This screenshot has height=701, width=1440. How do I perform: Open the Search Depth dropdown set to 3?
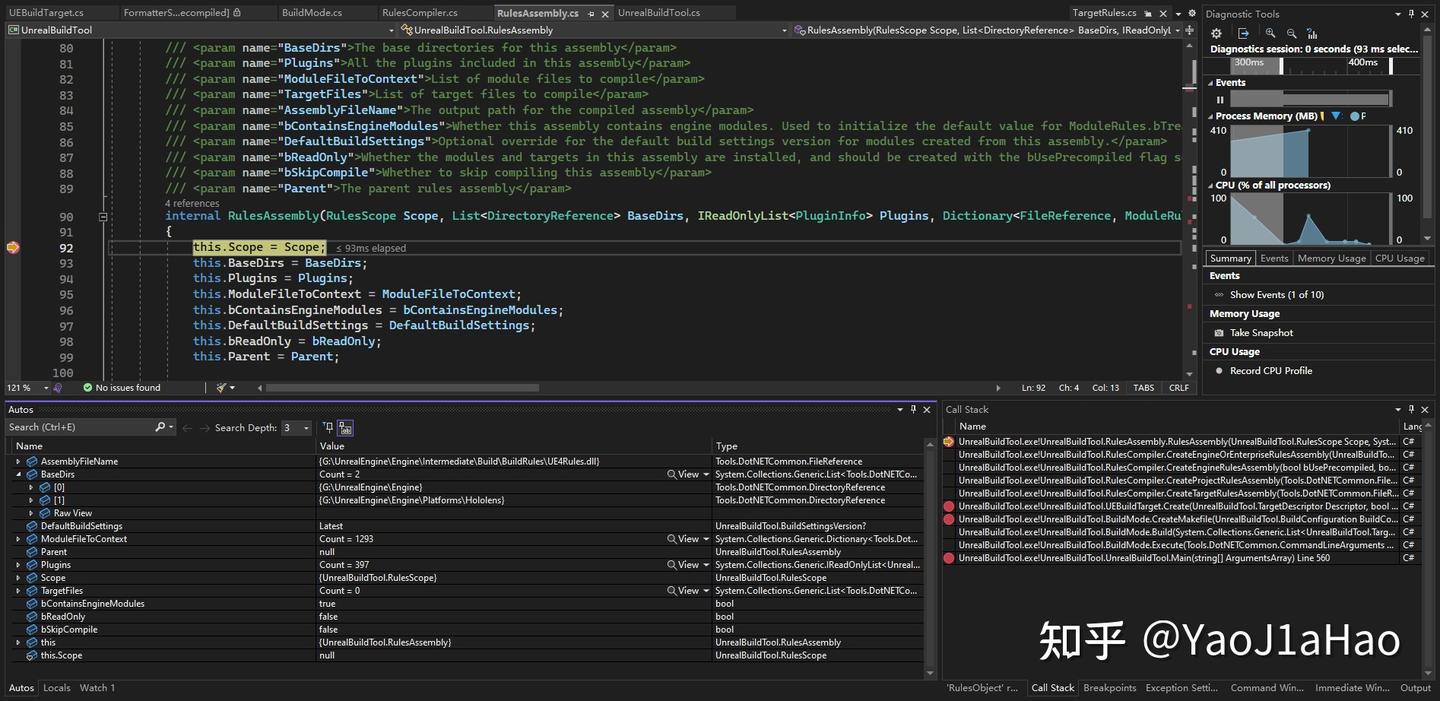(307, 428)
